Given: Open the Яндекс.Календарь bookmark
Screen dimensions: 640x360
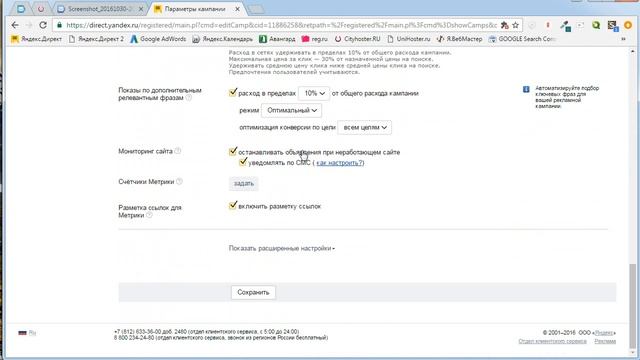Looking at the screenshot, I should (x=222, y=39).
